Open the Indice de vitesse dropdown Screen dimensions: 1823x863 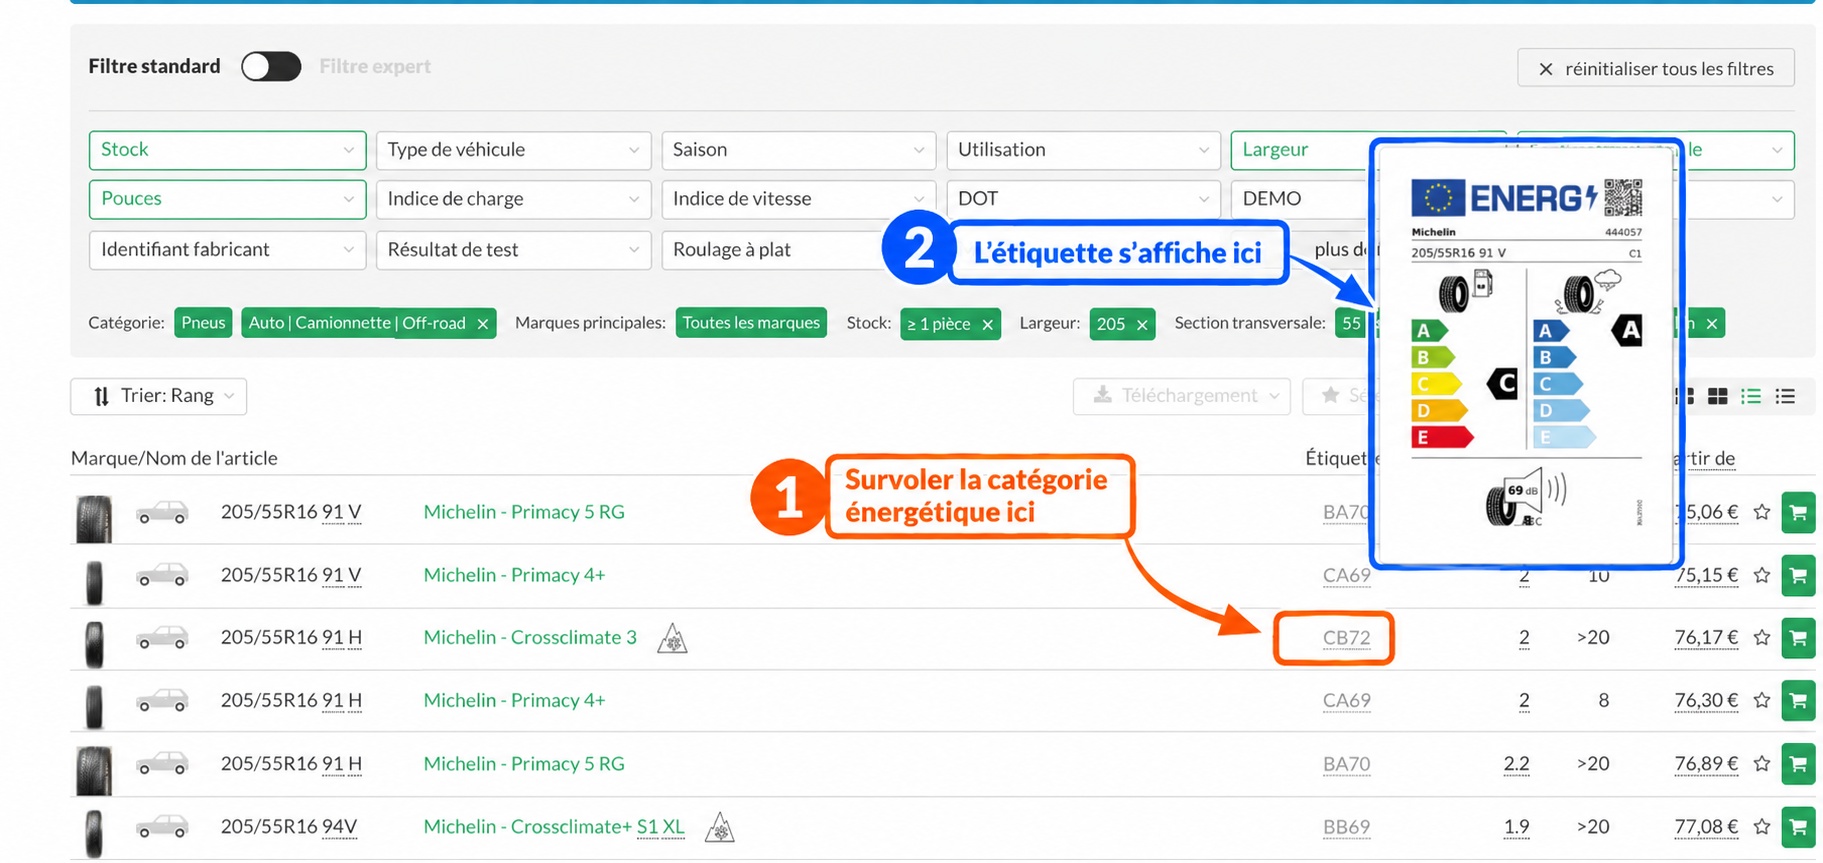(x=798, y=199)
